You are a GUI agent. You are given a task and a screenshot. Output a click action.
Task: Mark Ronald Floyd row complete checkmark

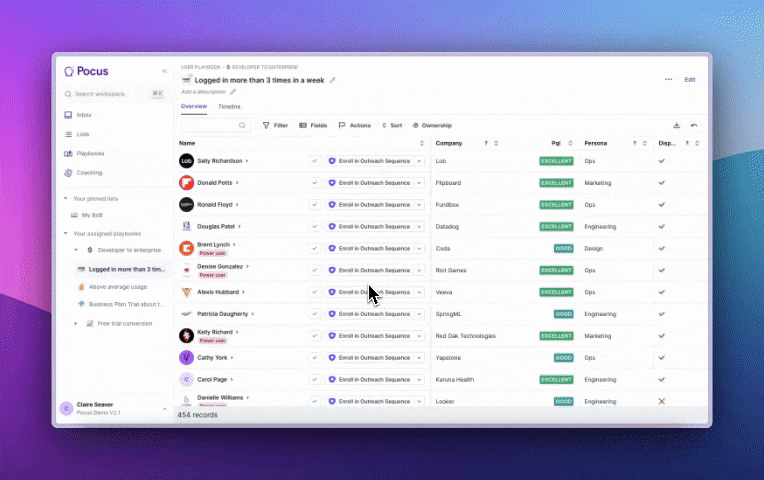pyautogui.click(x=315, y=205)
